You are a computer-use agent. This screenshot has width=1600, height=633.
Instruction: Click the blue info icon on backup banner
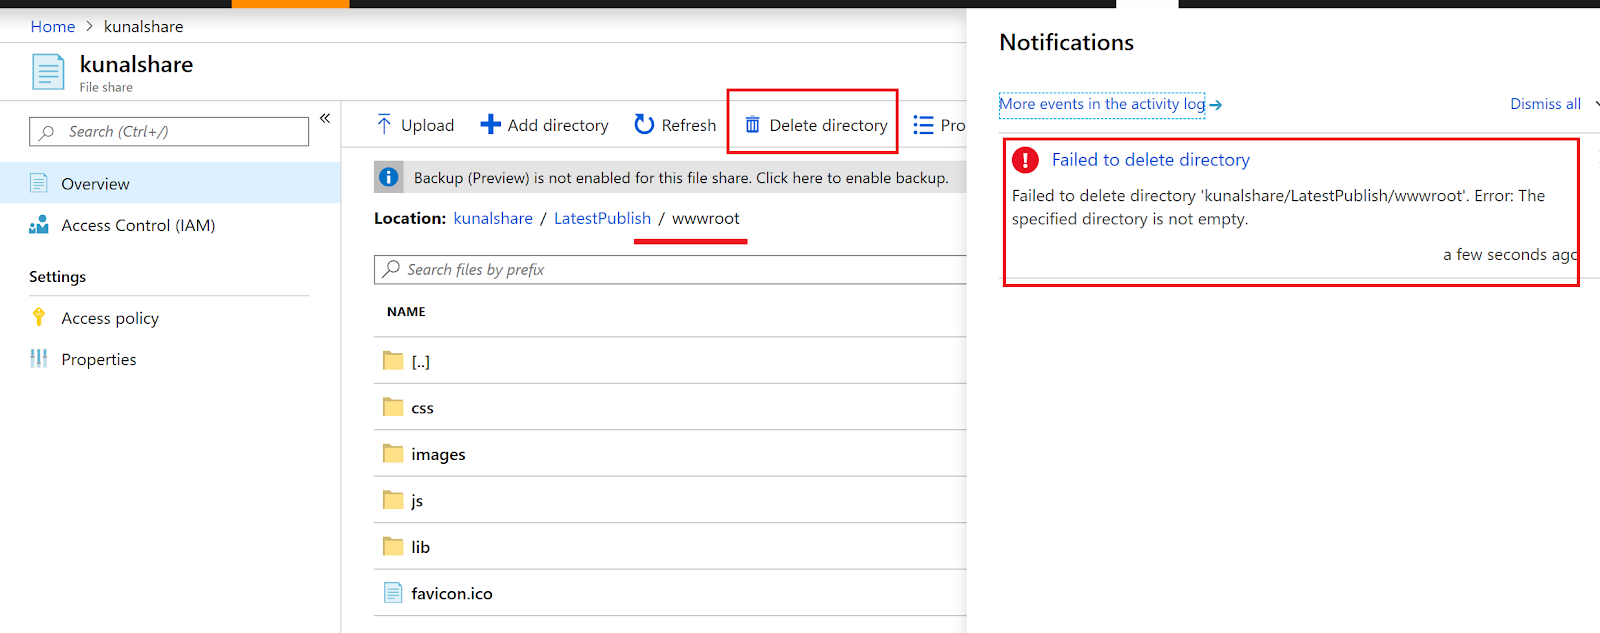click(x=388, y=177)
